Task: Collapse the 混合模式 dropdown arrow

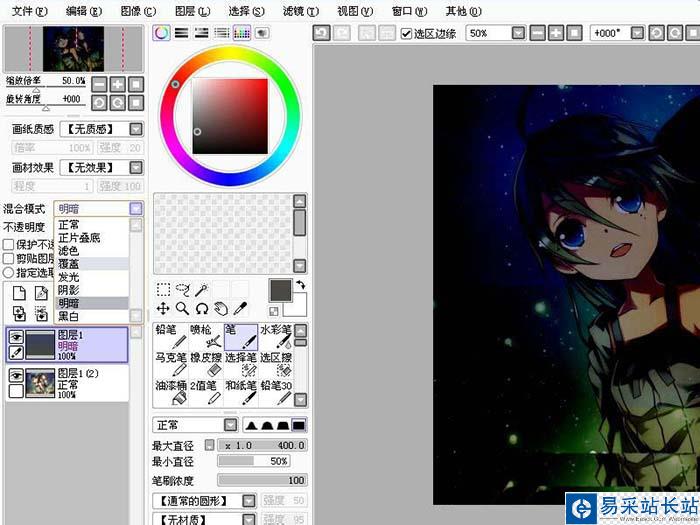Action: click(136, 208)
